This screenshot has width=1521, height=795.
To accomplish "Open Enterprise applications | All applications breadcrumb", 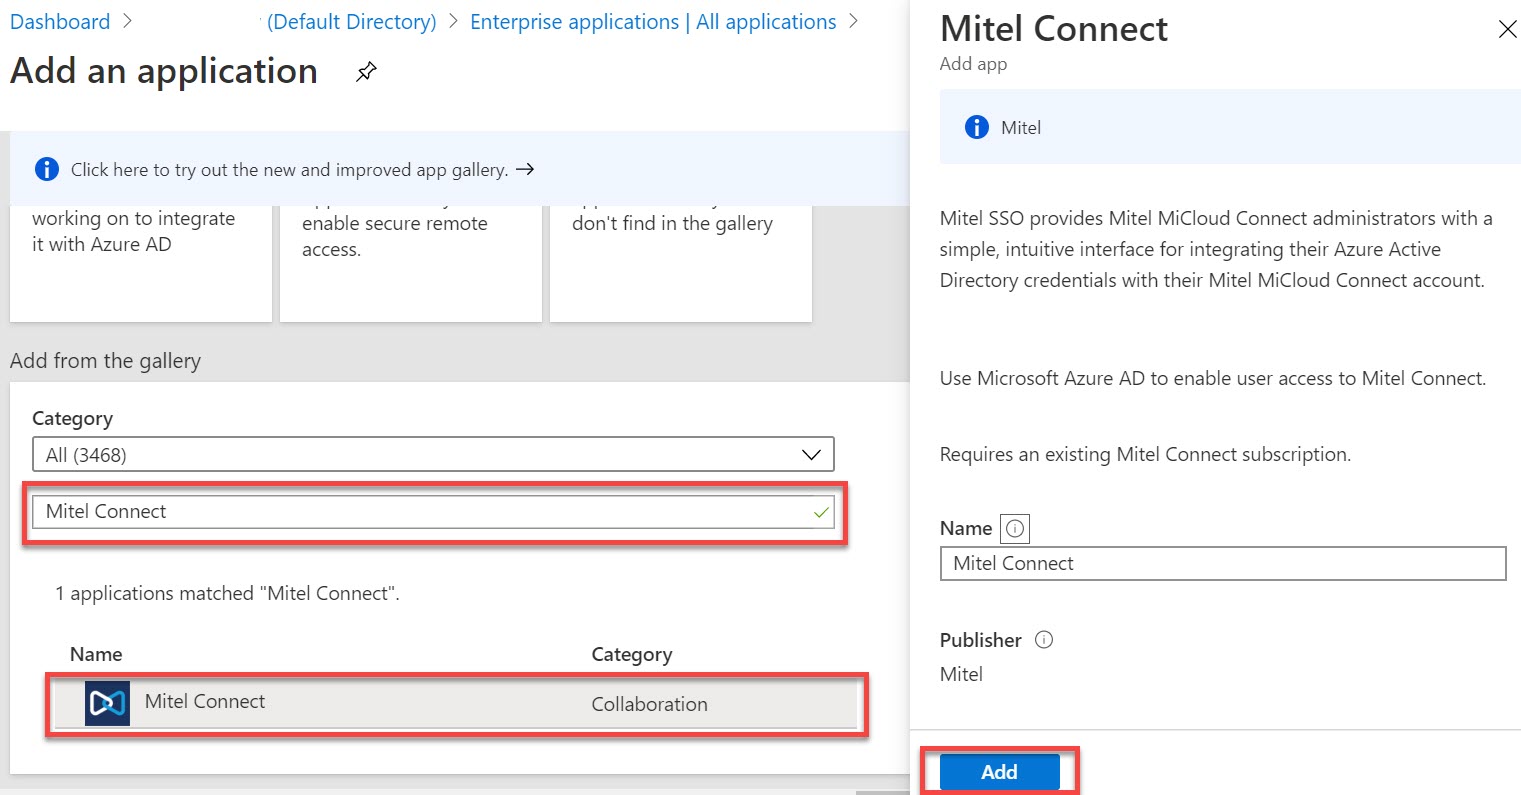I will click(653, 22).
